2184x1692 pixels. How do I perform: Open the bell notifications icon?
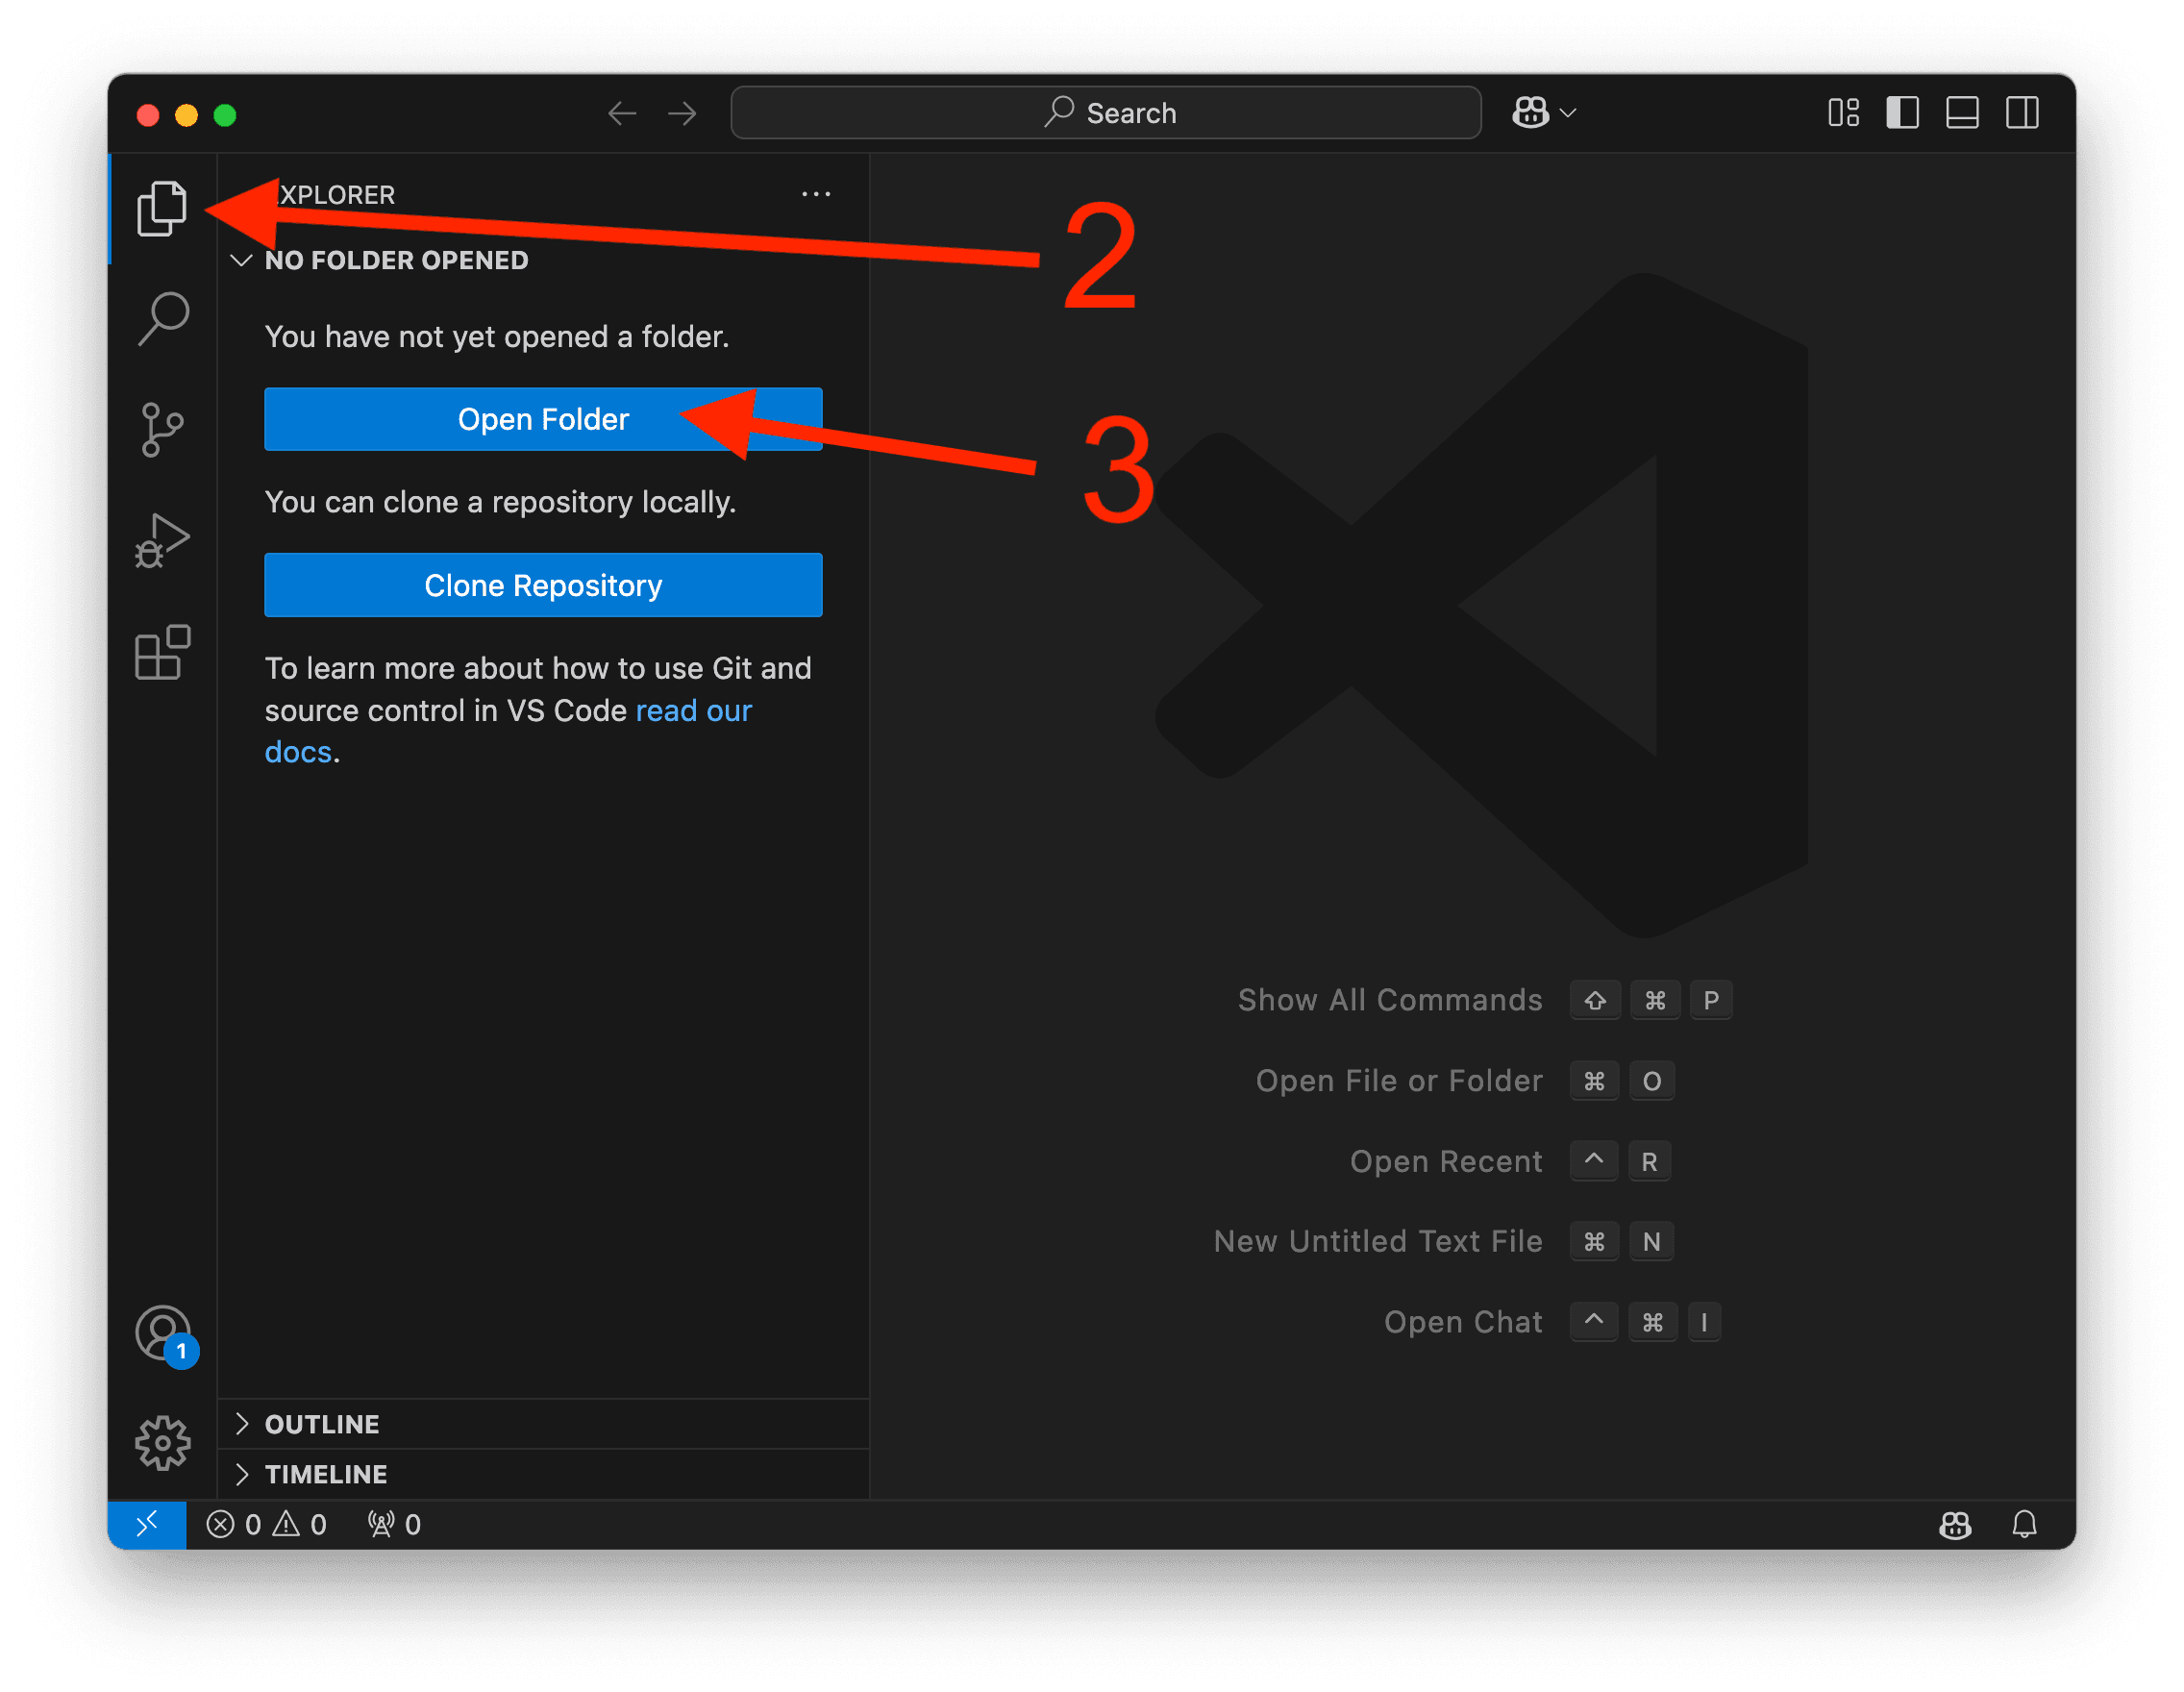tap(2026, 1525)
